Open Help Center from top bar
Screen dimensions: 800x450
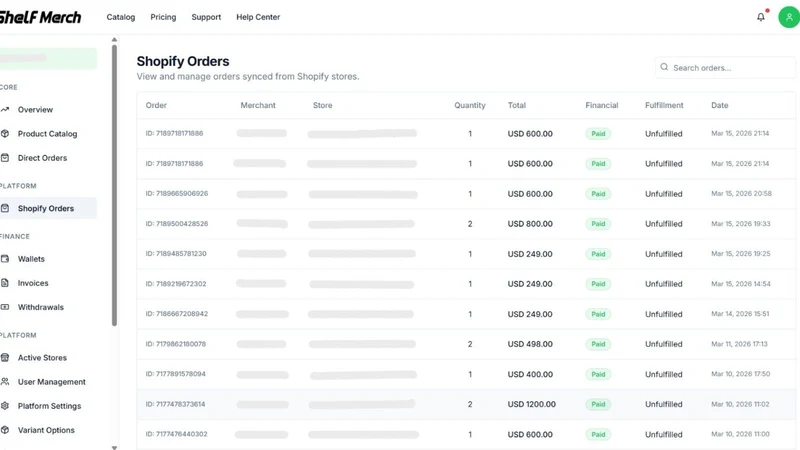coord(258,17)
